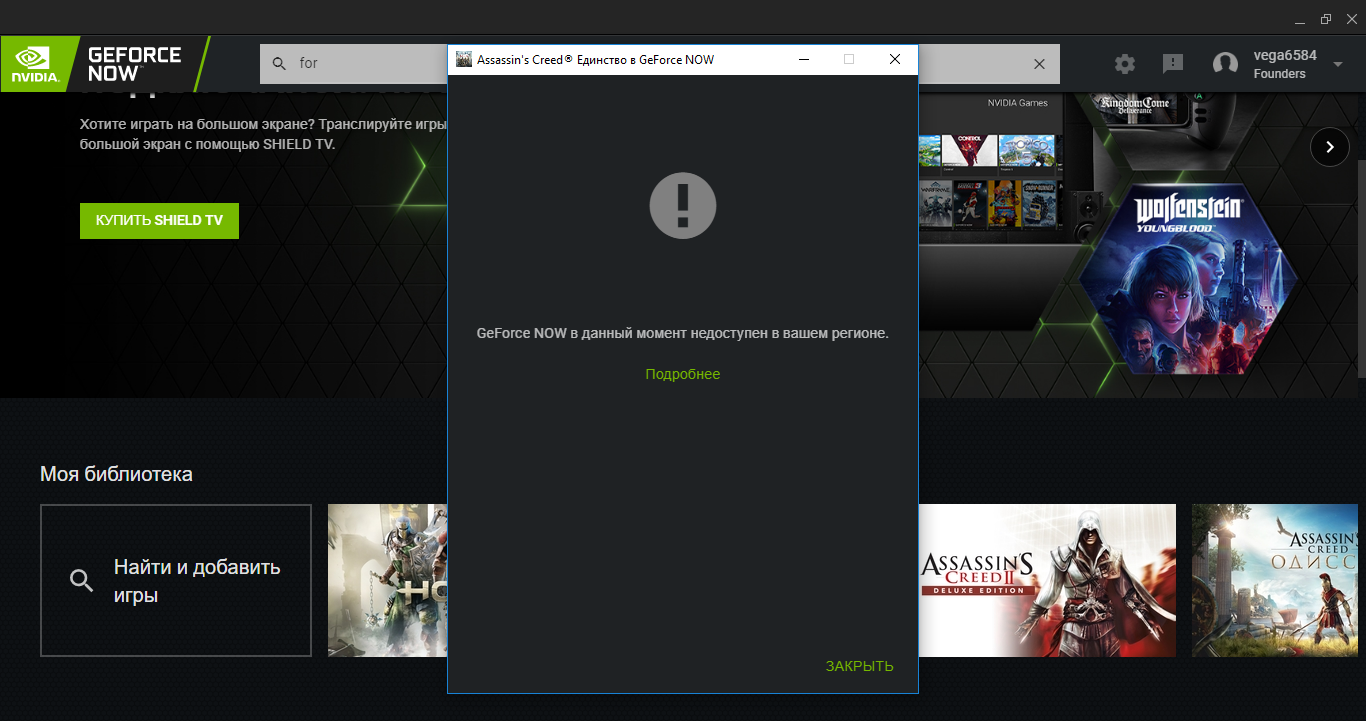The height and width of the screenshot is (721, 1366).
Task: Open the Assassin's Creed II Deluxe Edition thumbnail
Action: [x=1046, y=580]
